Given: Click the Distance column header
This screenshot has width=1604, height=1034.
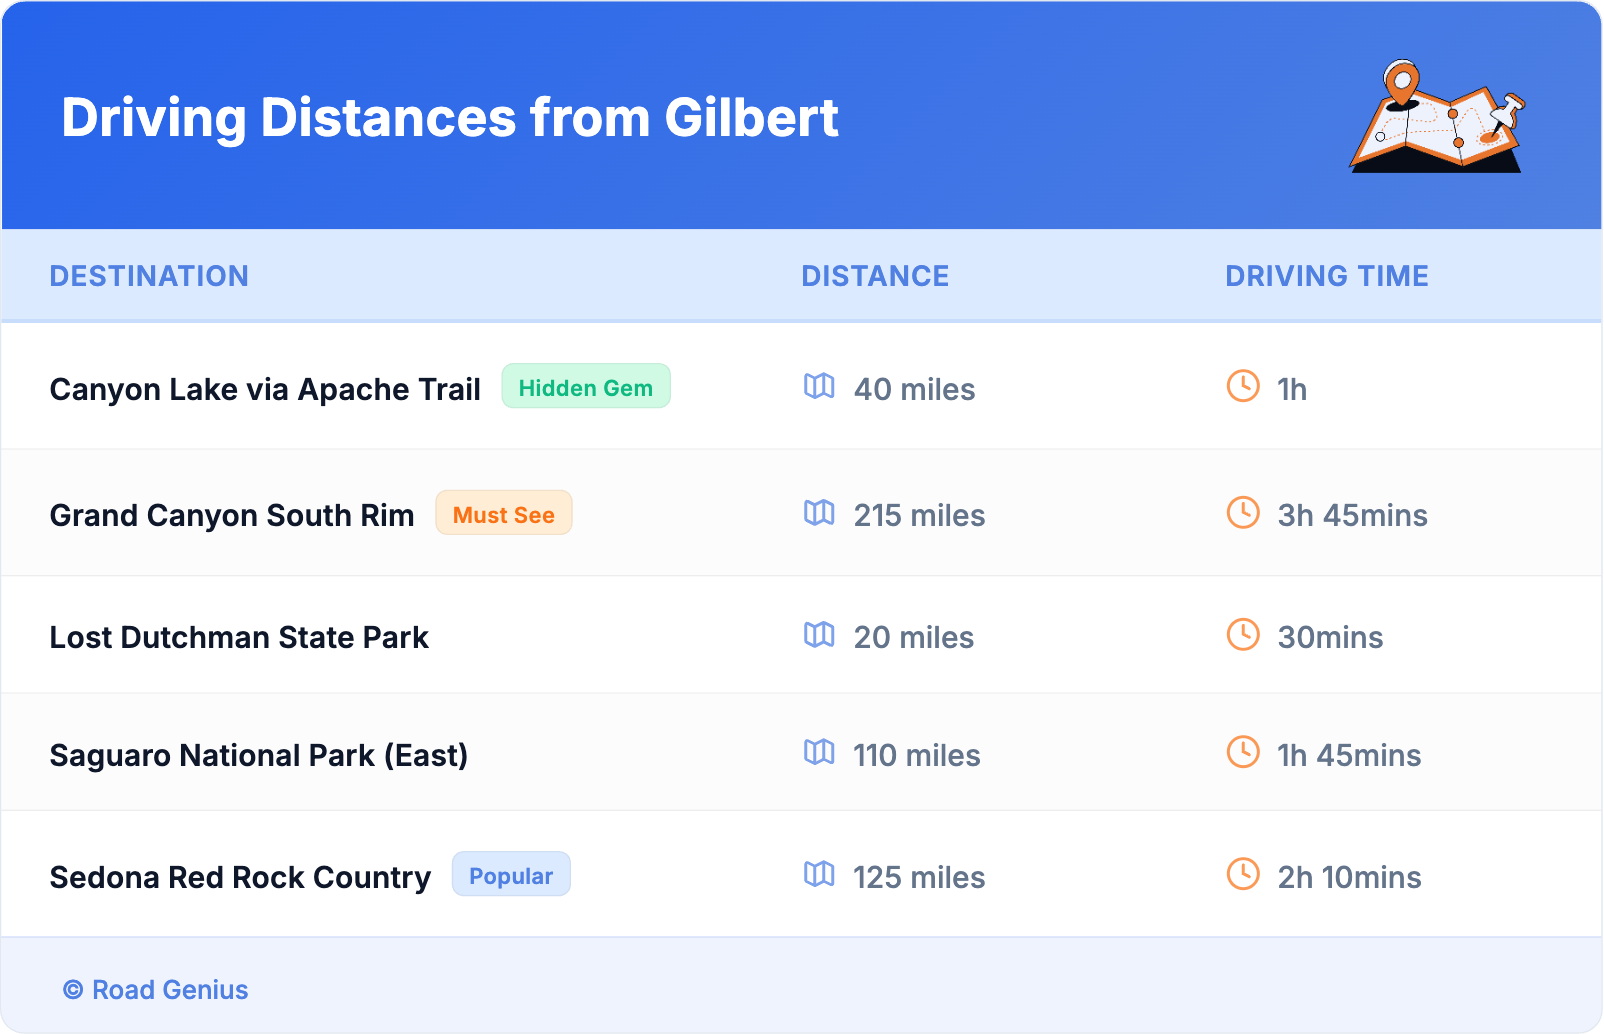Looking at the screenshot, I should click(875, 276).
